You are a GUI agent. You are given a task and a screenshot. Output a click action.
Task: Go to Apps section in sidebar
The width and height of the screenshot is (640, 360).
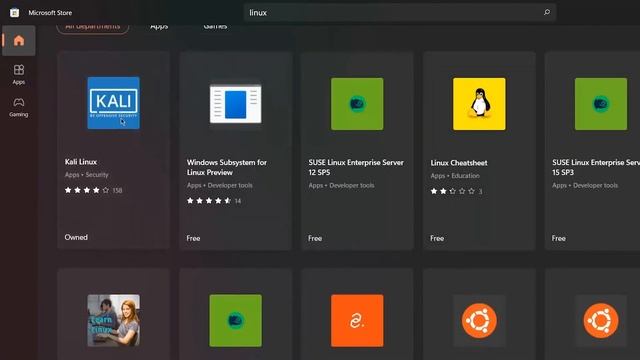point(19,74)
